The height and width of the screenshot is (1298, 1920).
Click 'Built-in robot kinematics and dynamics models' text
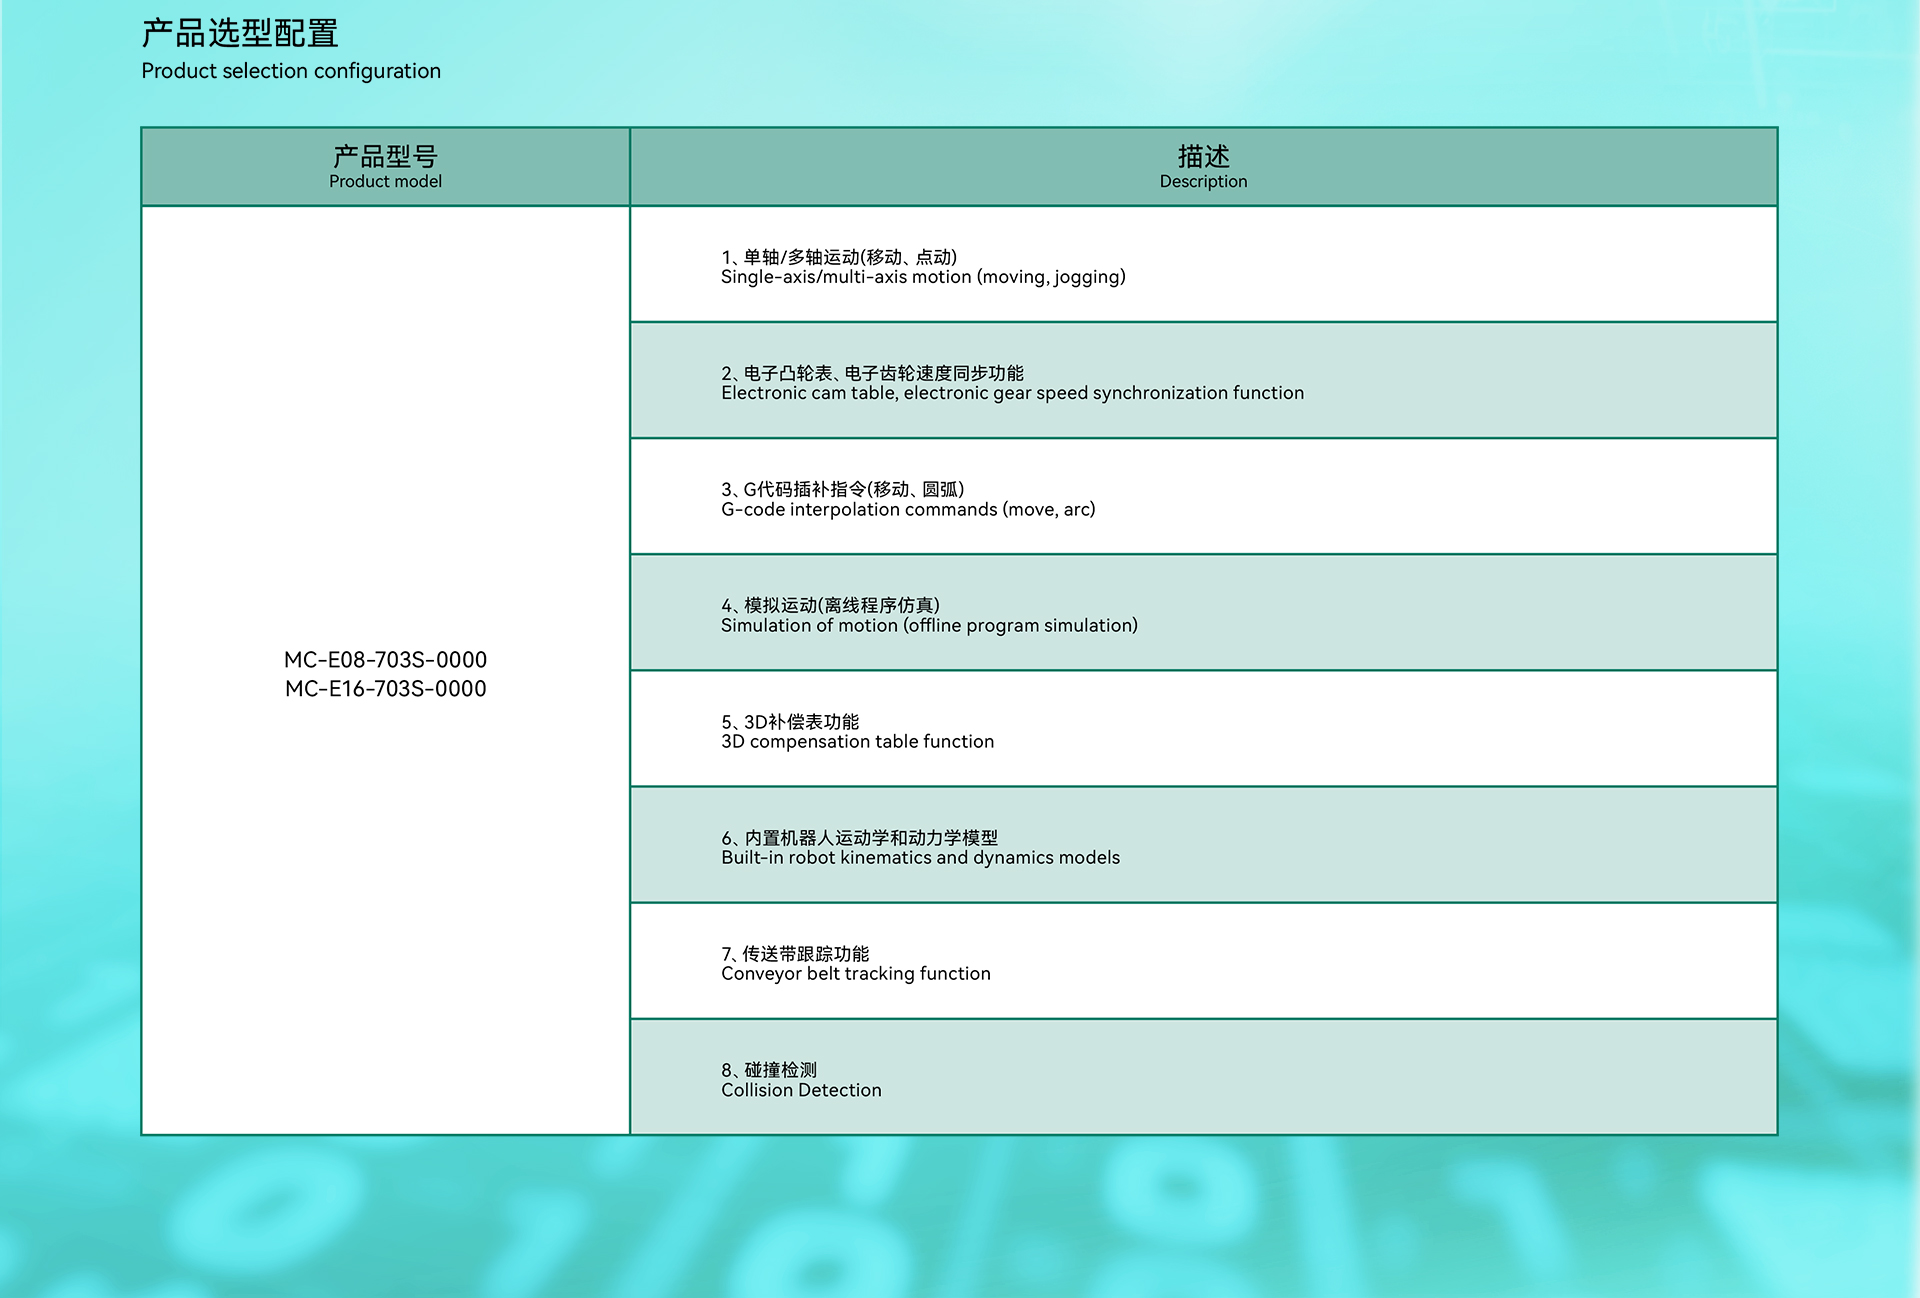pyautogui.click(x=920, y=857)
